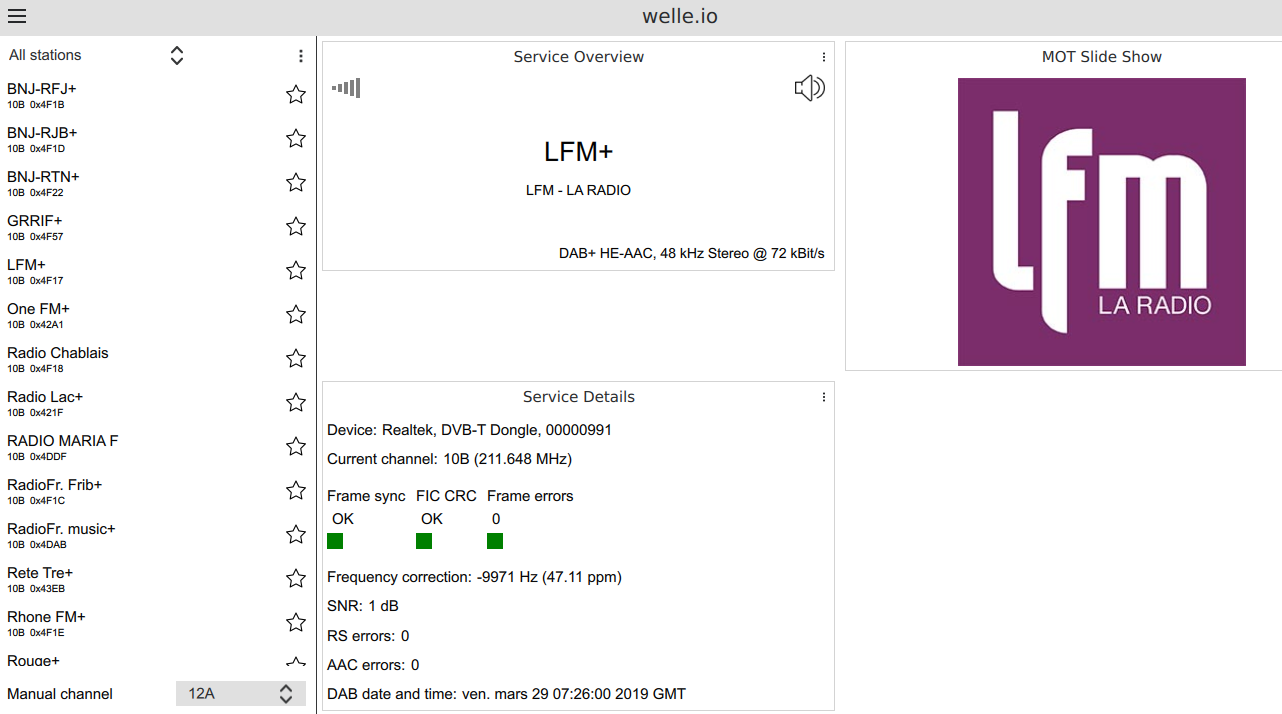This screenshot has width=1282, height=714.
Task: Click the DAB date and time text
Action: point(507,694)
